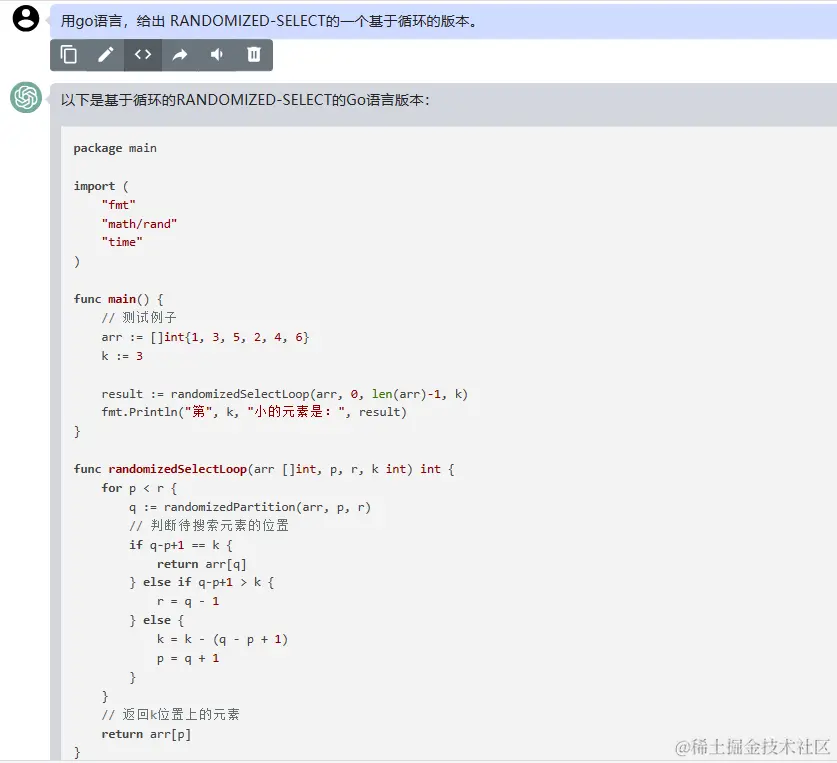Click the '} else if q-p+1 > k {' line
The image size is (837, 763).
(201, 583)
